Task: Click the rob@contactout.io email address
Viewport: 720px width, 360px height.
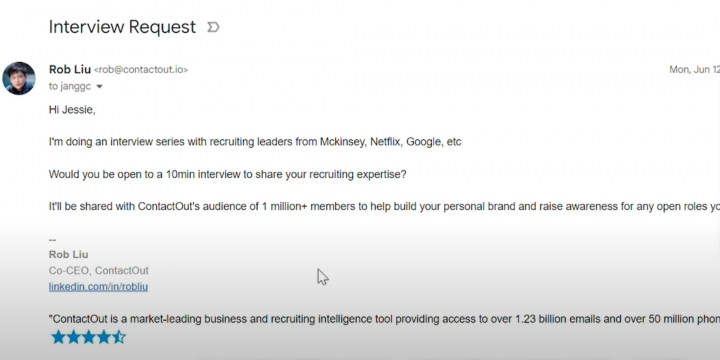Action: click(141, 70)
